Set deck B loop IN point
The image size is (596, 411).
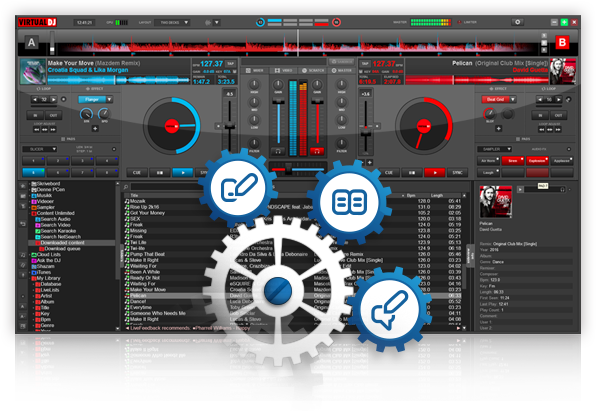pyautogui.click(x=540, y=115)
